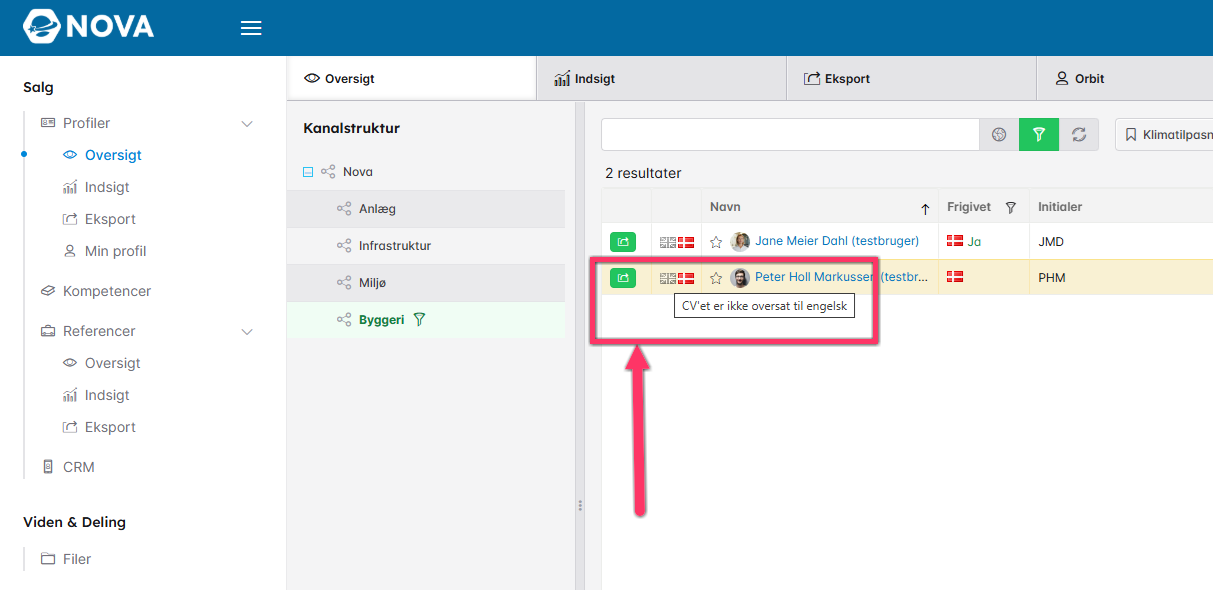Switch to the Orbit tab
Viewport: 1213px width, 590px height.
tap(1124, 78)
